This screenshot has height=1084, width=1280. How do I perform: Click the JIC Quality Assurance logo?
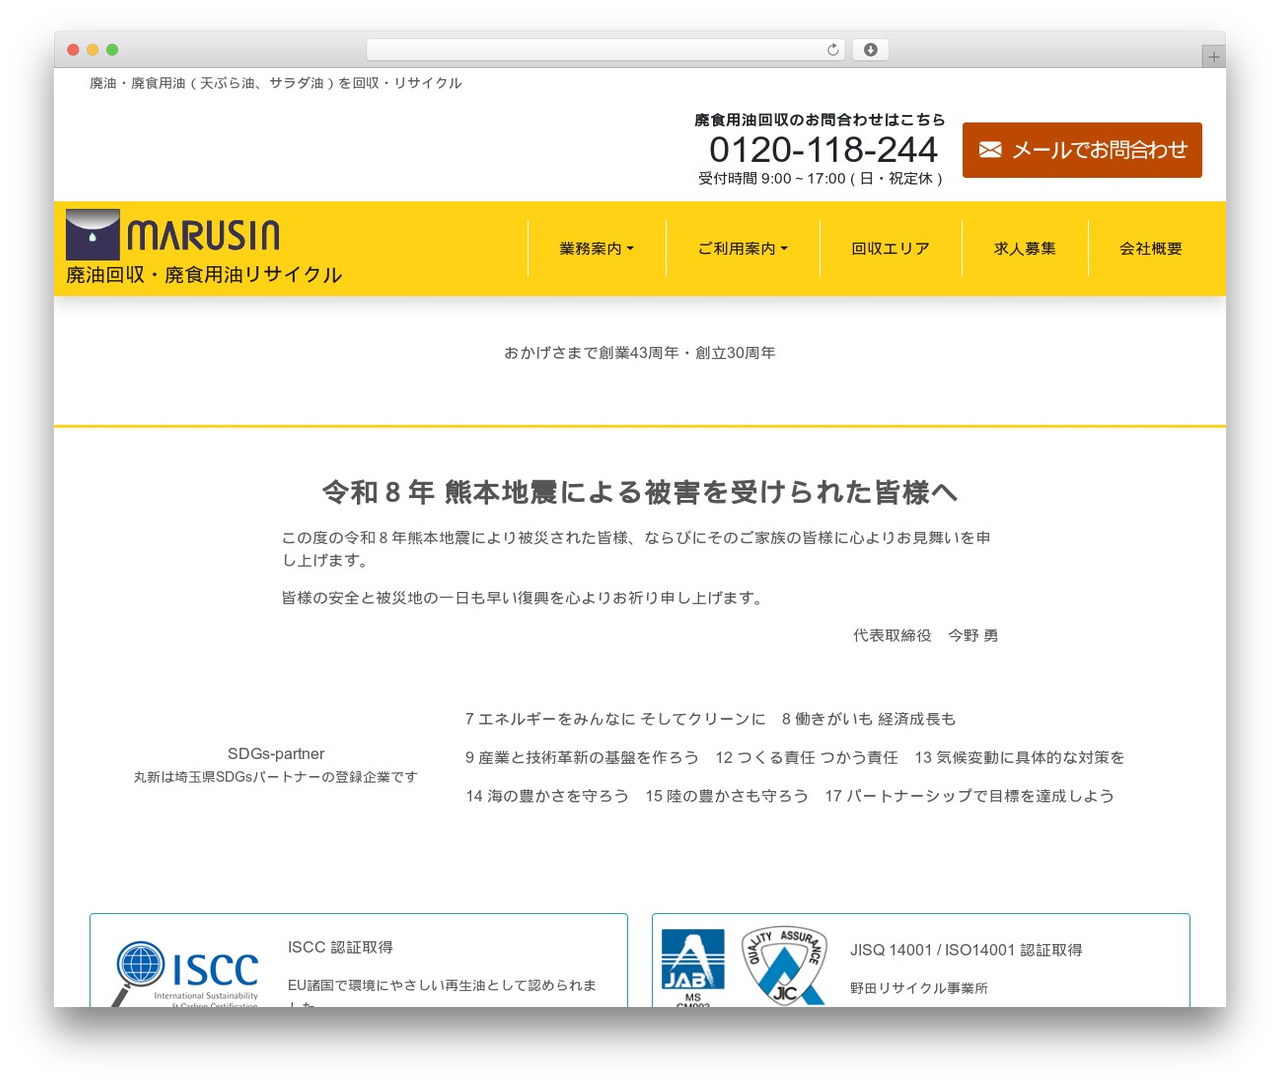786,965
